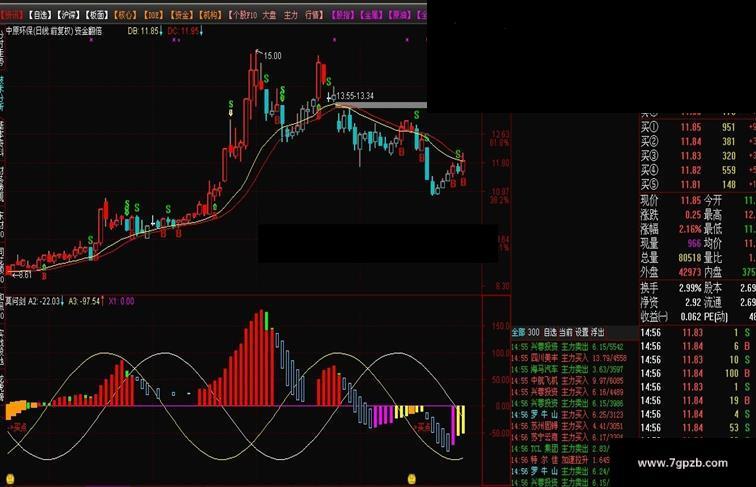Open the 【资金】 menu

[x=182, y=15]
